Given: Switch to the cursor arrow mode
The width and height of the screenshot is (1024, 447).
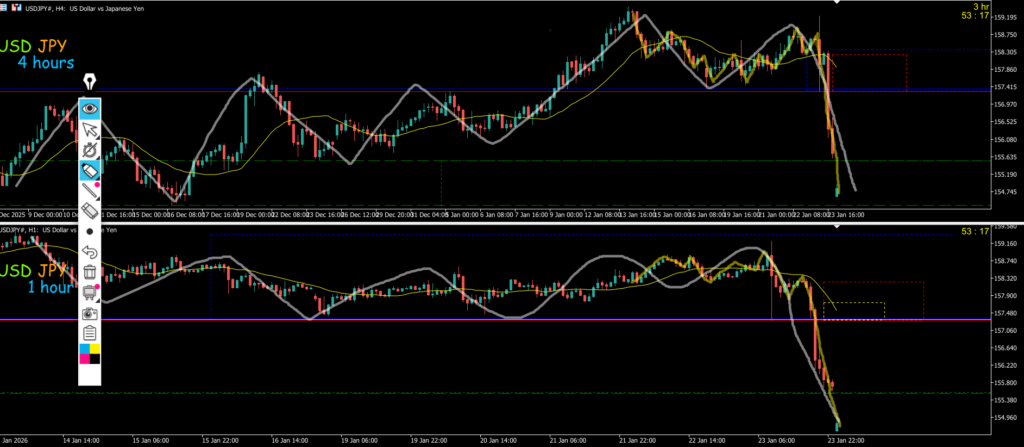Looking at the screenshot, I should [90, 128].
